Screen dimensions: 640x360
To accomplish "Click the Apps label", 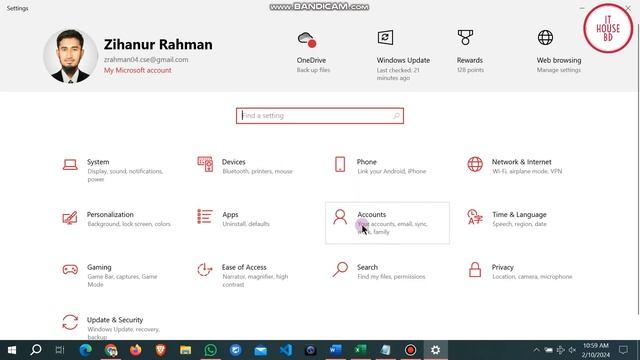I will click(x=230, y=214).
